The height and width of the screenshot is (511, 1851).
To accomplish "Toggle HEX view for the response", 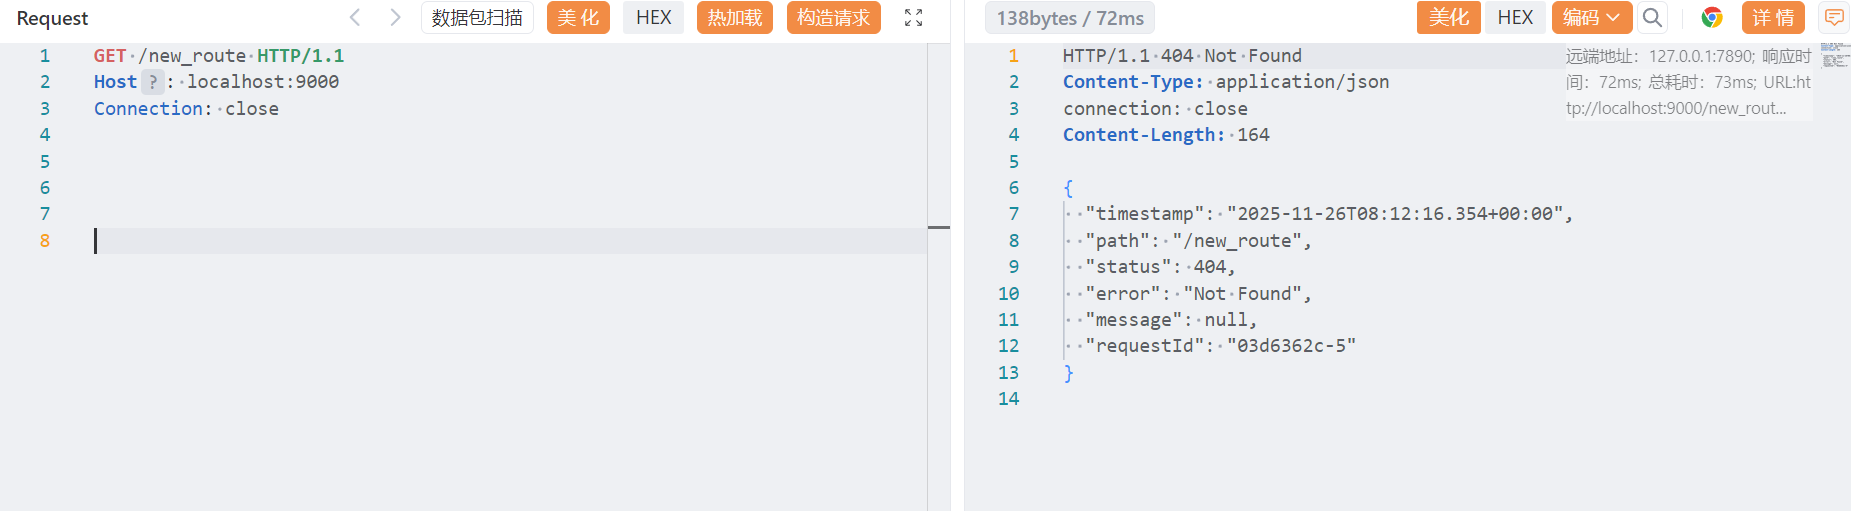I will coord(1515,17).
